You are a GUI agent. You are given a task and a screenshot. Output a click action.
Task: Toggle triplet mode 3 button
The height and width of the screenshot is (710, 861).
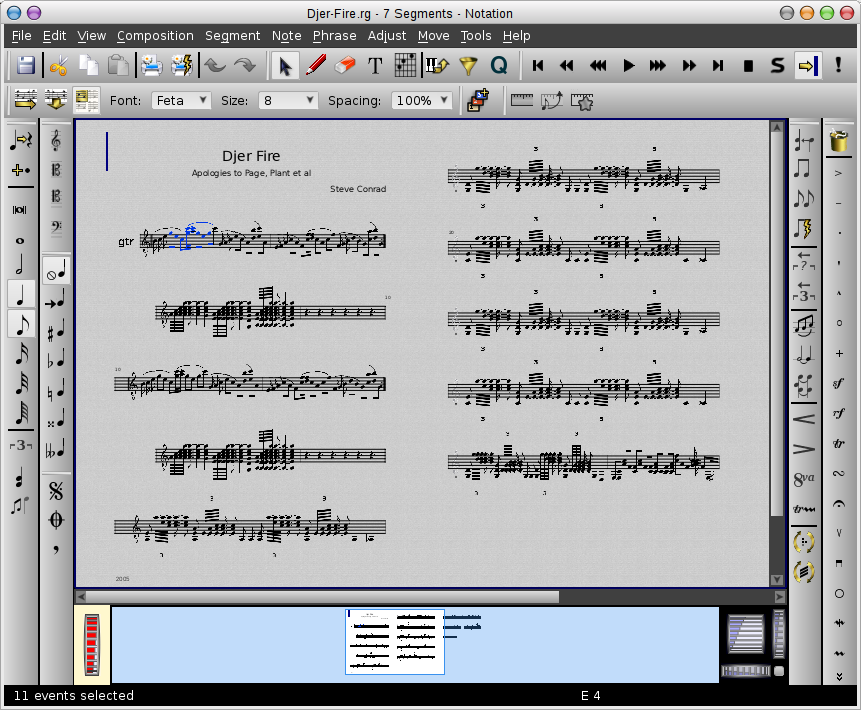[20, 445]
